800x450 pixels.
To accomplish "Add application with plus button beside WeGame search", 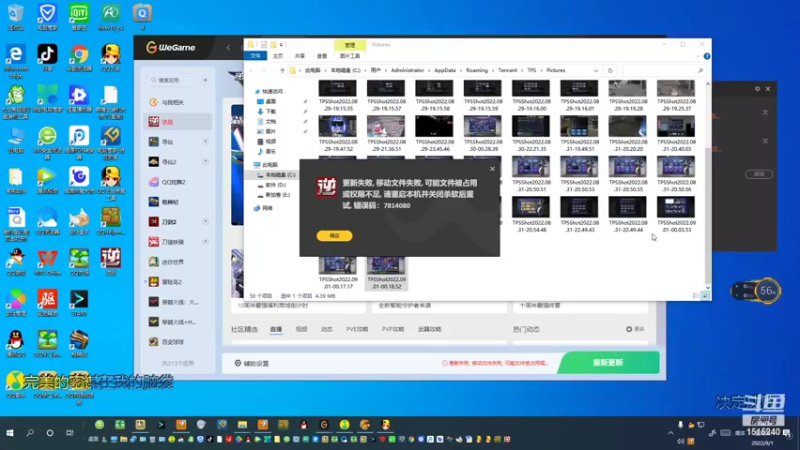I will coord(205,80).
